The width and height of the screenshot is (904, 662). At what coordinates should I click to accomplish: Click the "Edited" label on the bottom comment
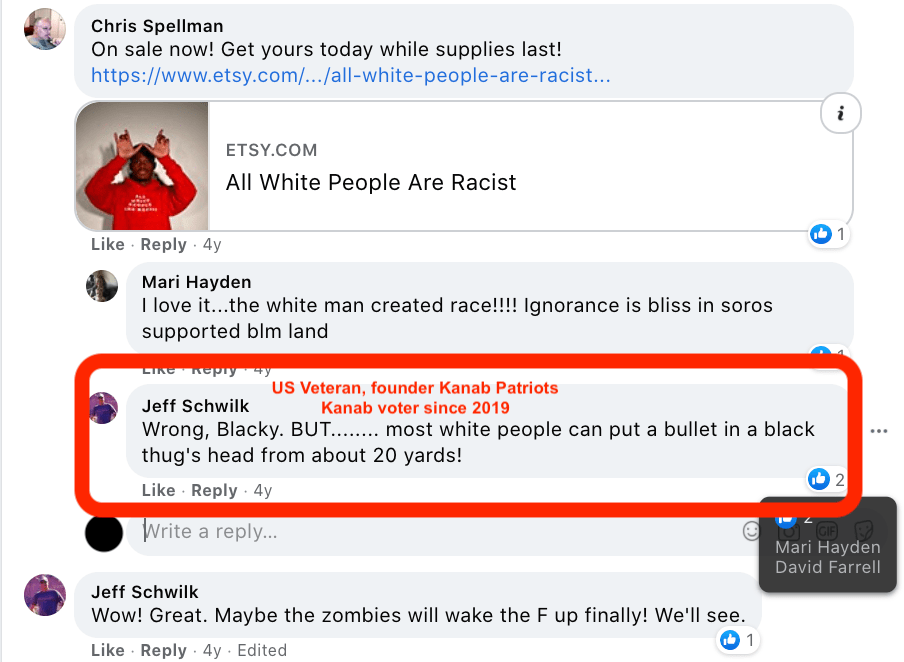point(262,650)
